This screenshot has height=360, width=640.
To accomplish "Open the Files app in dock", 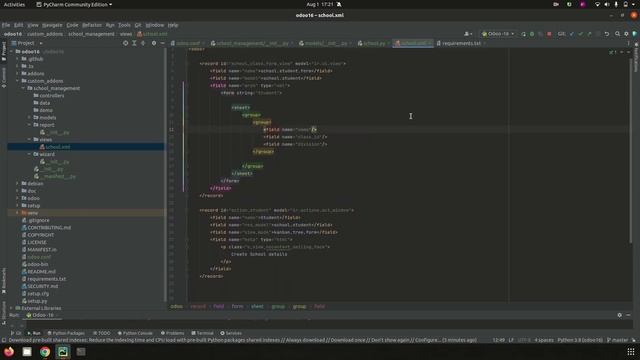I will pos(27,351).
